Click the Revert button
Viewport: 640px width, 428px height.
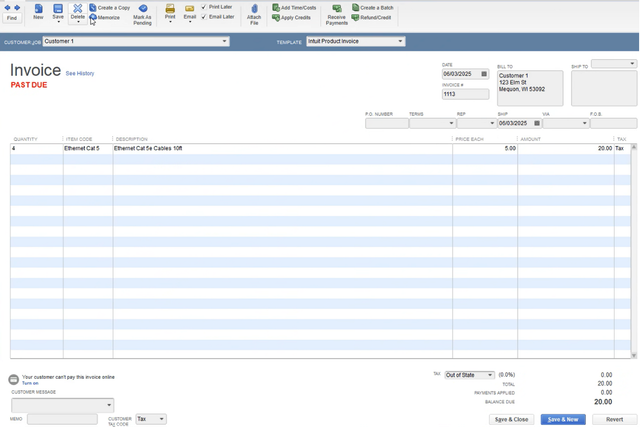pyautogui.click(x=614, y=419)
